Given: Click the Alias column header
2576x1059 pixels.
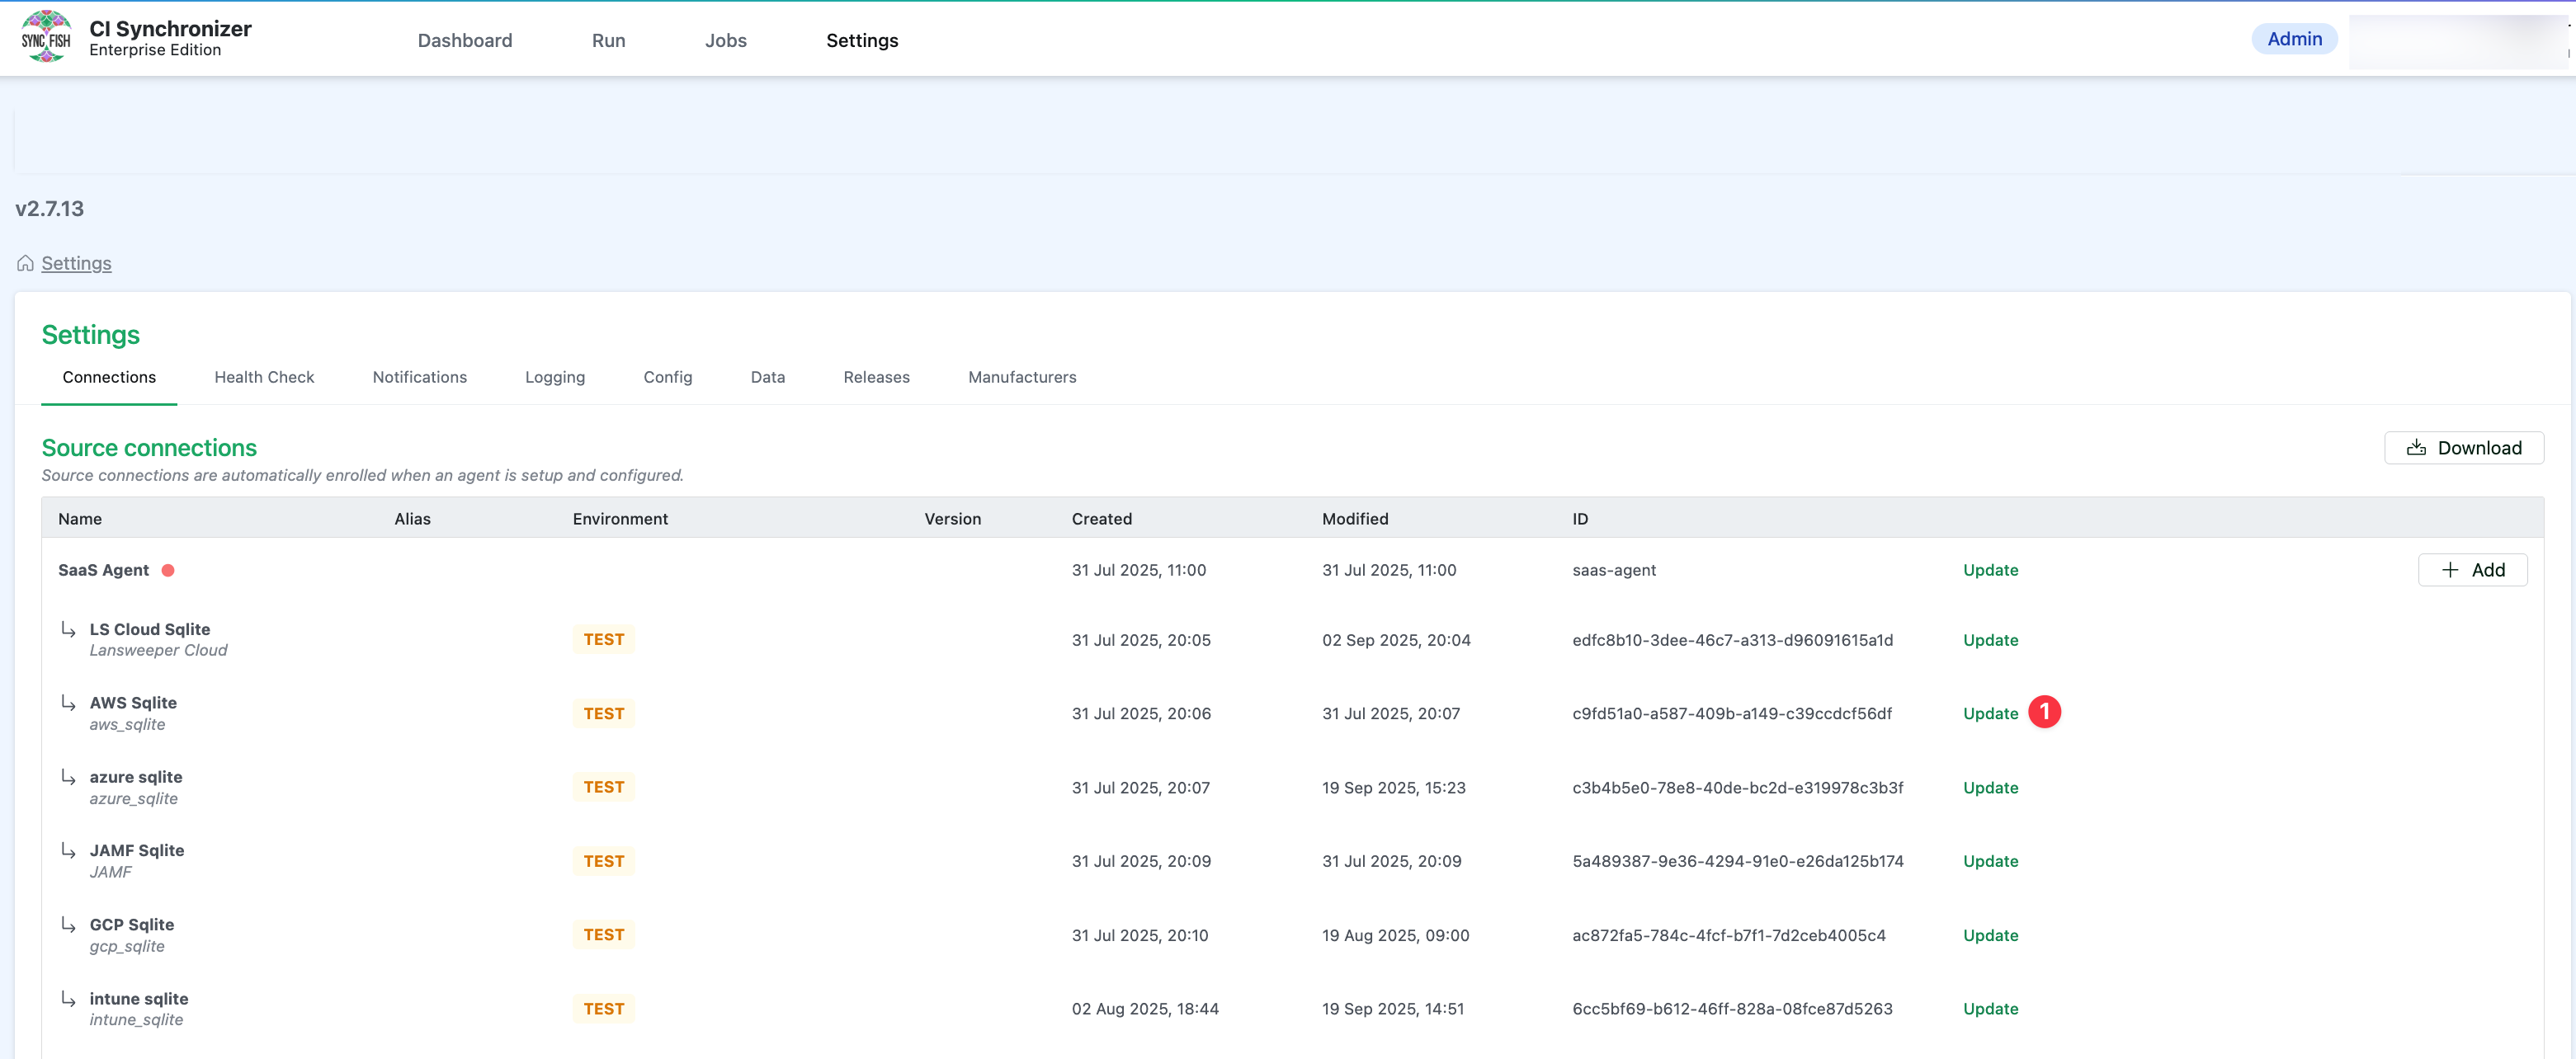Looking at the screenshot, I should pyautogui.click(x=413, y=519).
